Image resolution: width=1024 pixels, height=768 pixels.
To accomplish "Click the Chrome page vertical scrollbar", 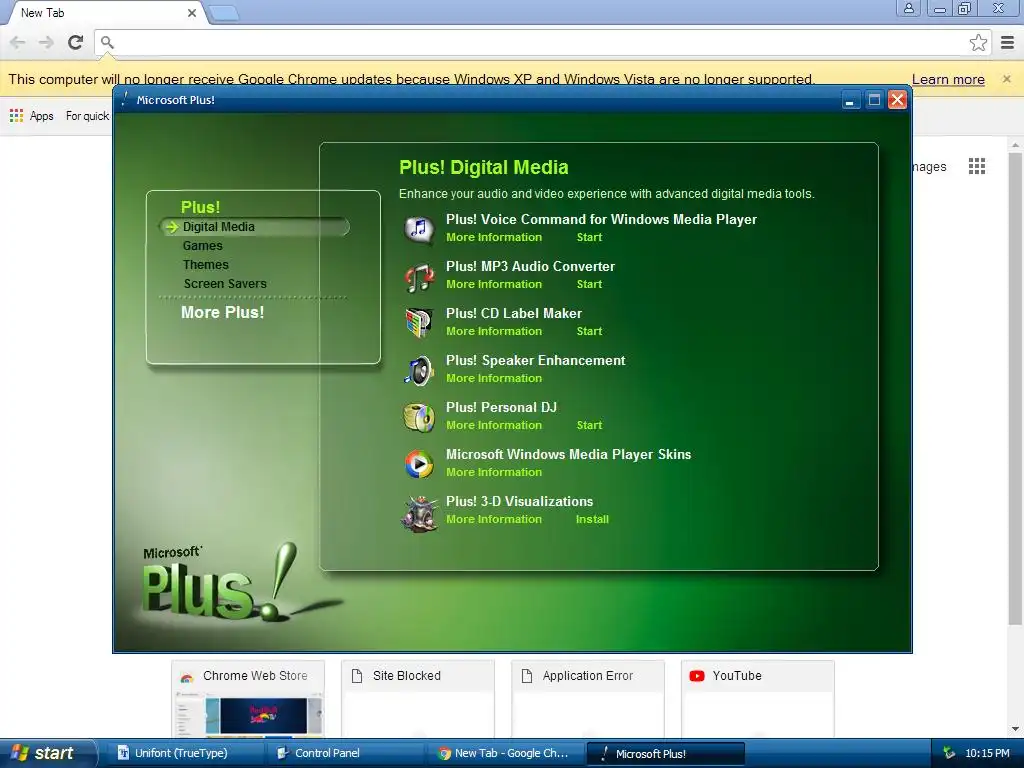I will click(1015, 389).
